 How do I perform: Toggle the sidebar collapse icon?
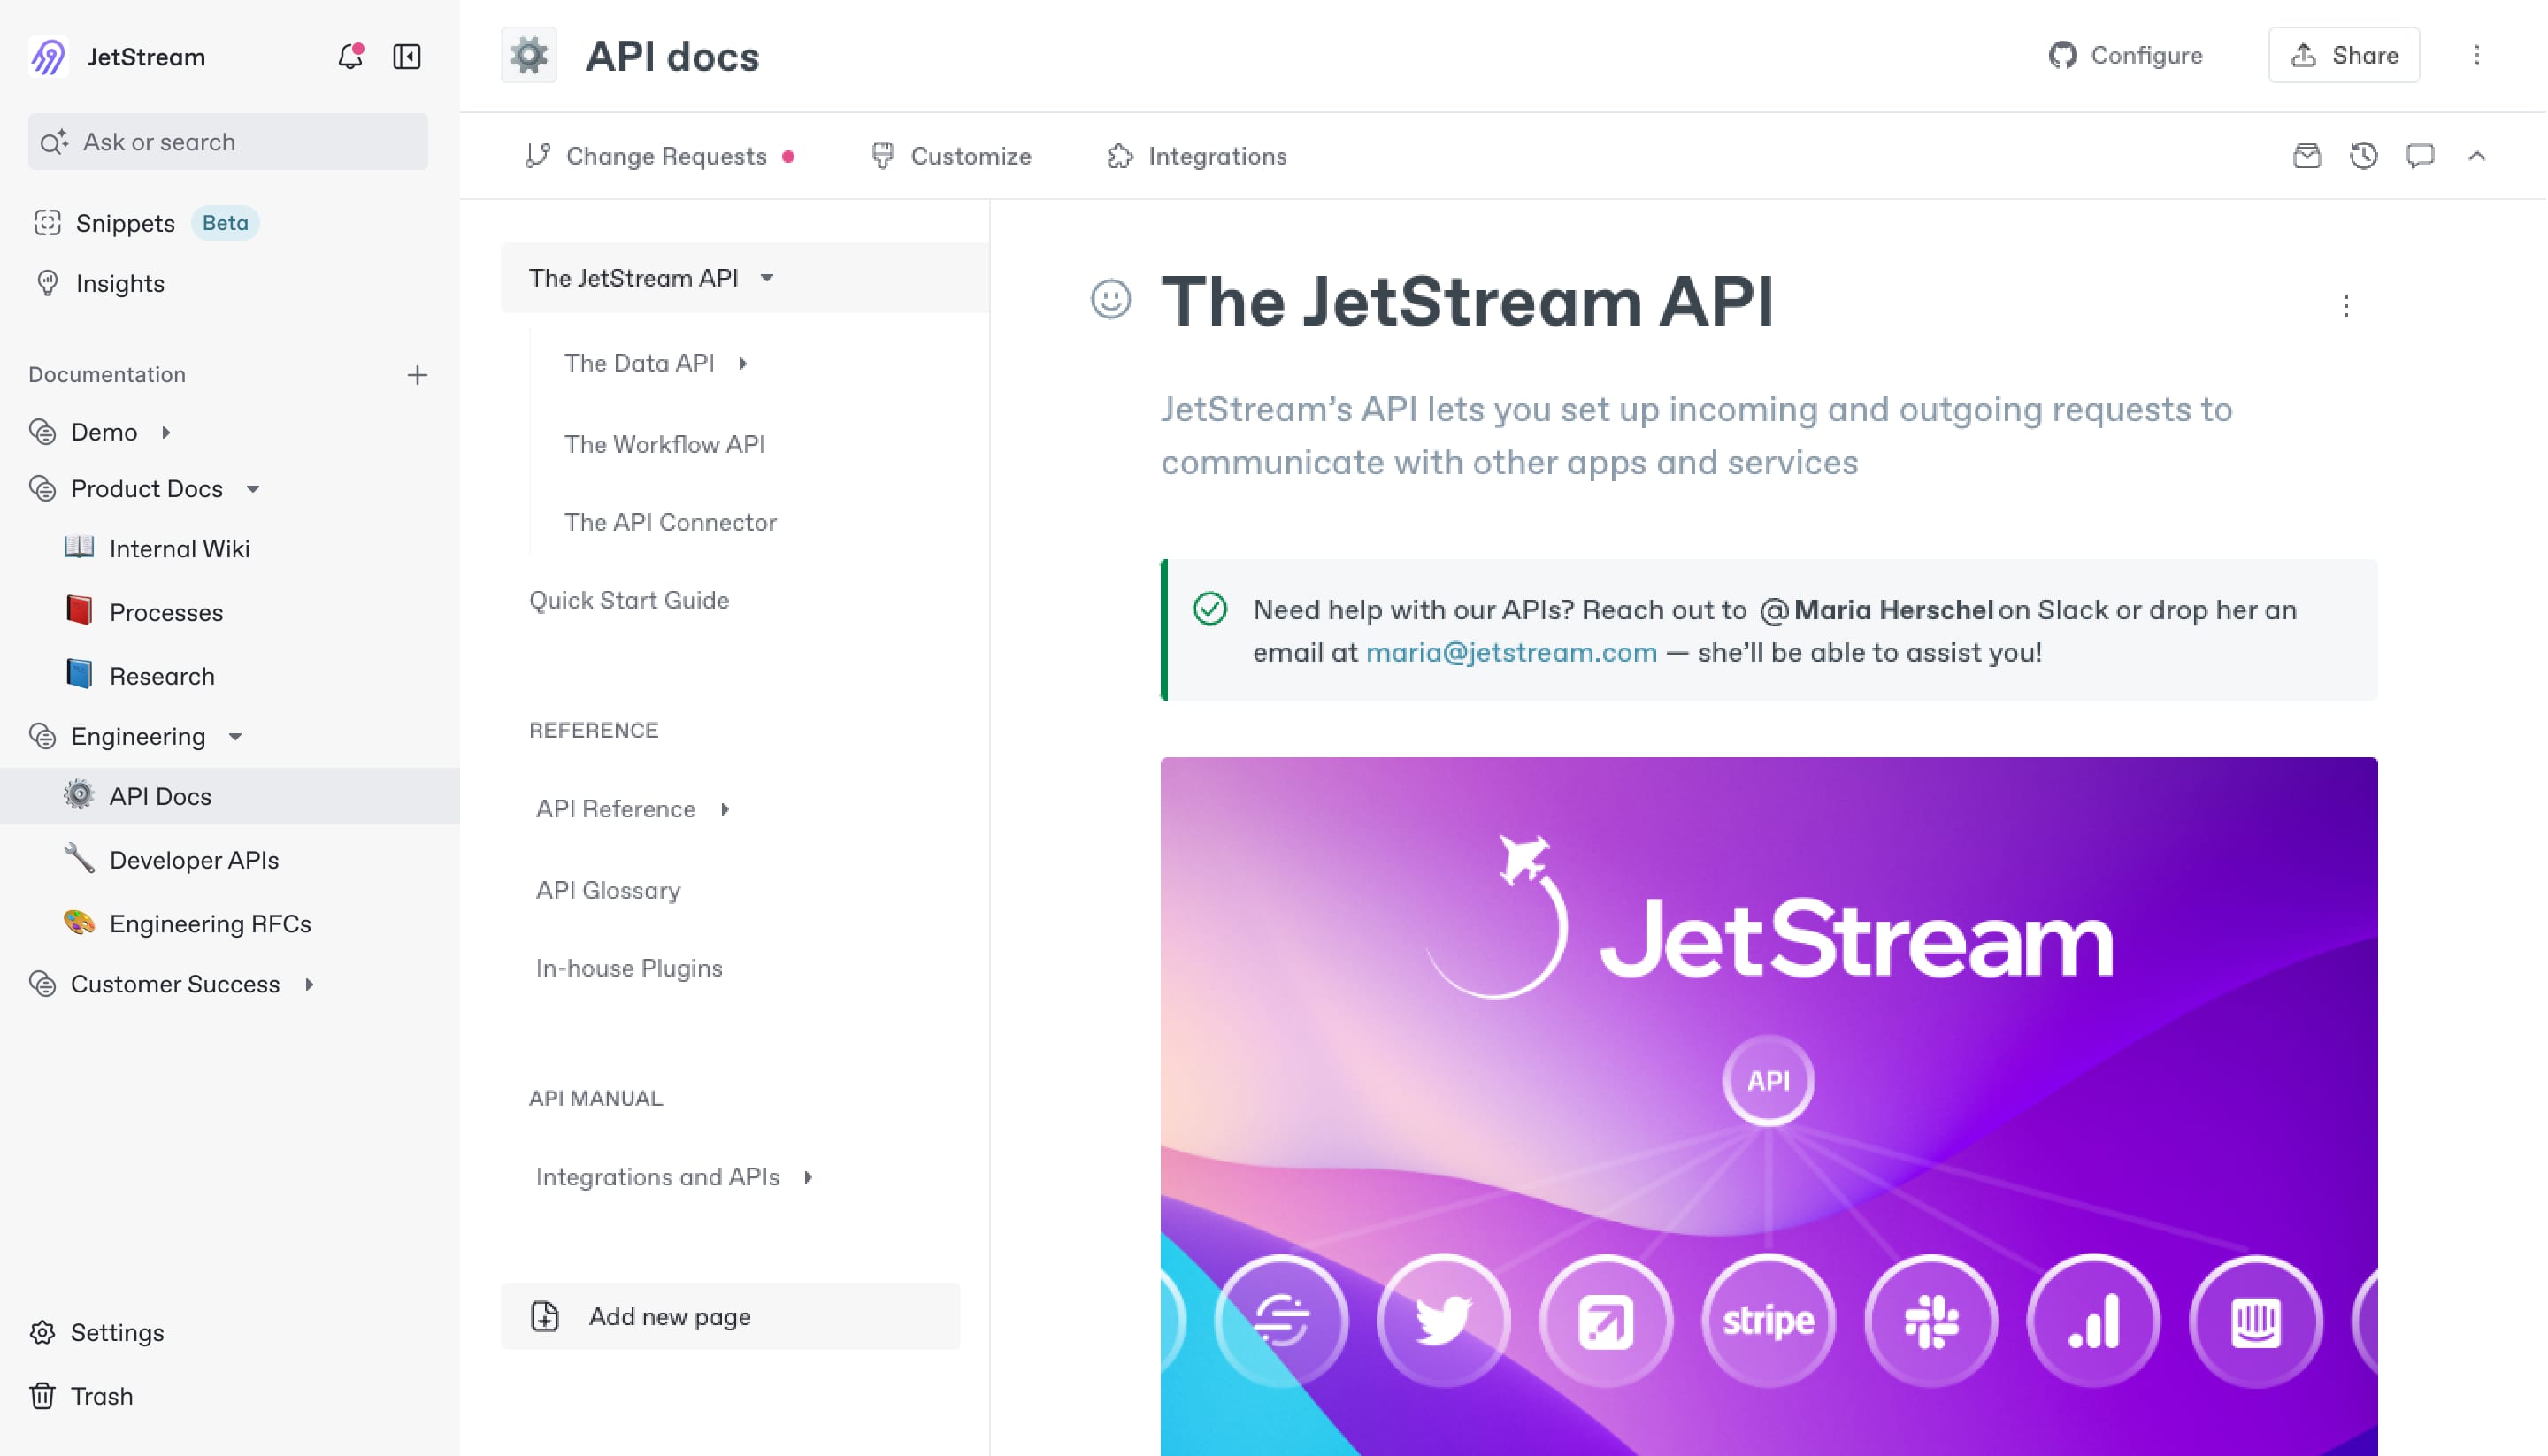[x=406, y=56]
